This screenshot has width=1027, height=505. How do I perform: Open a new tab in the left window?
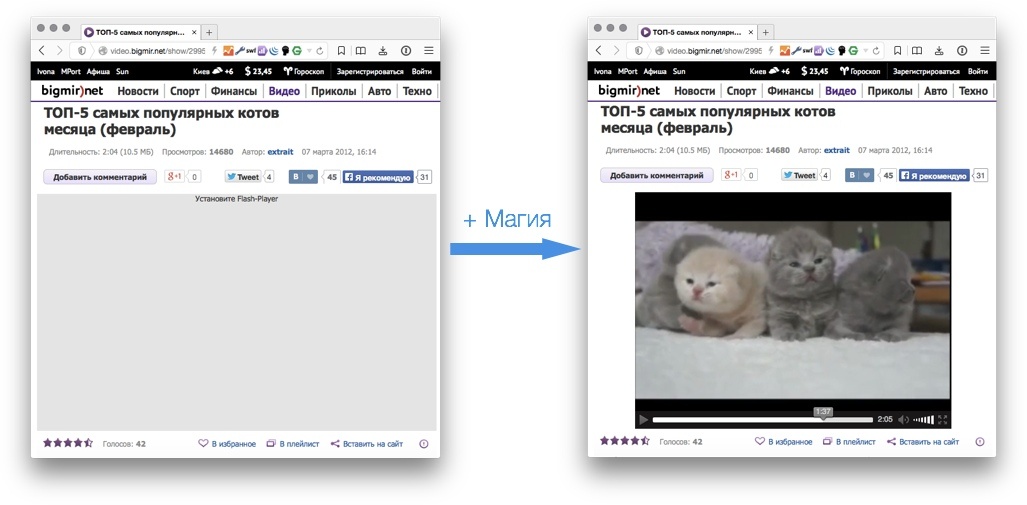[x=209, y=31]
